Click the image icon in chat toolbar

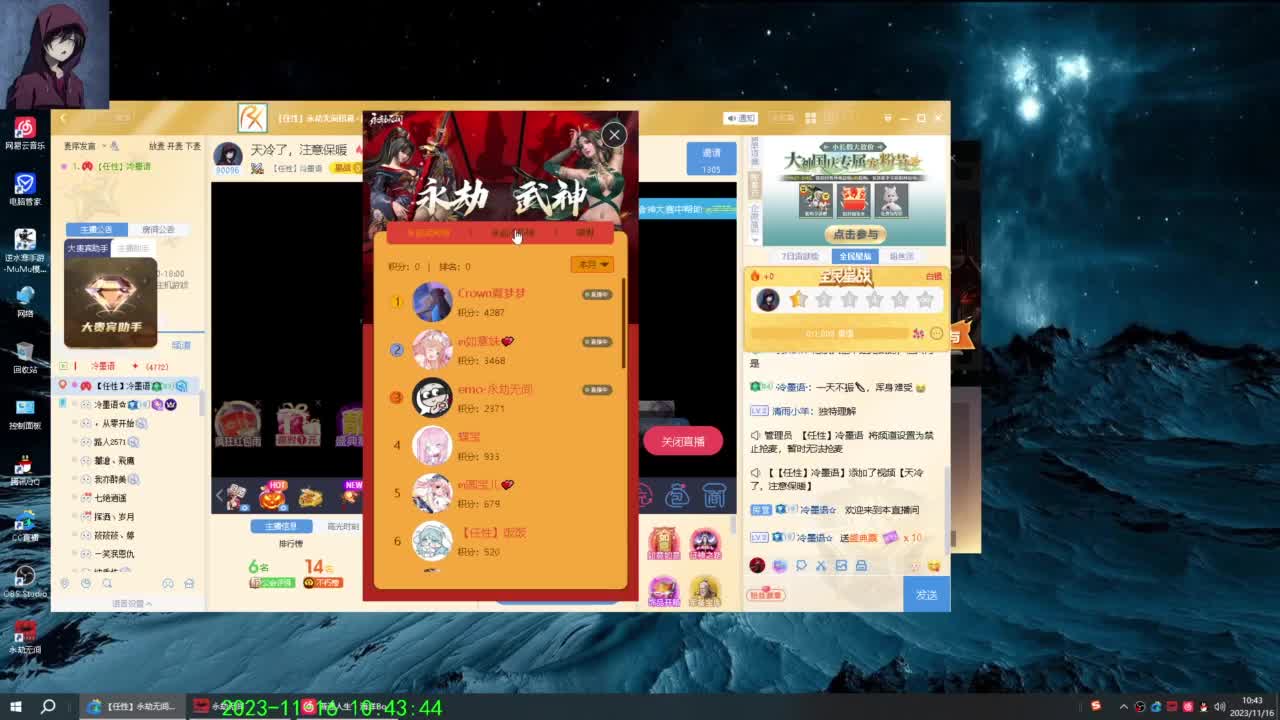click(841, 566)
